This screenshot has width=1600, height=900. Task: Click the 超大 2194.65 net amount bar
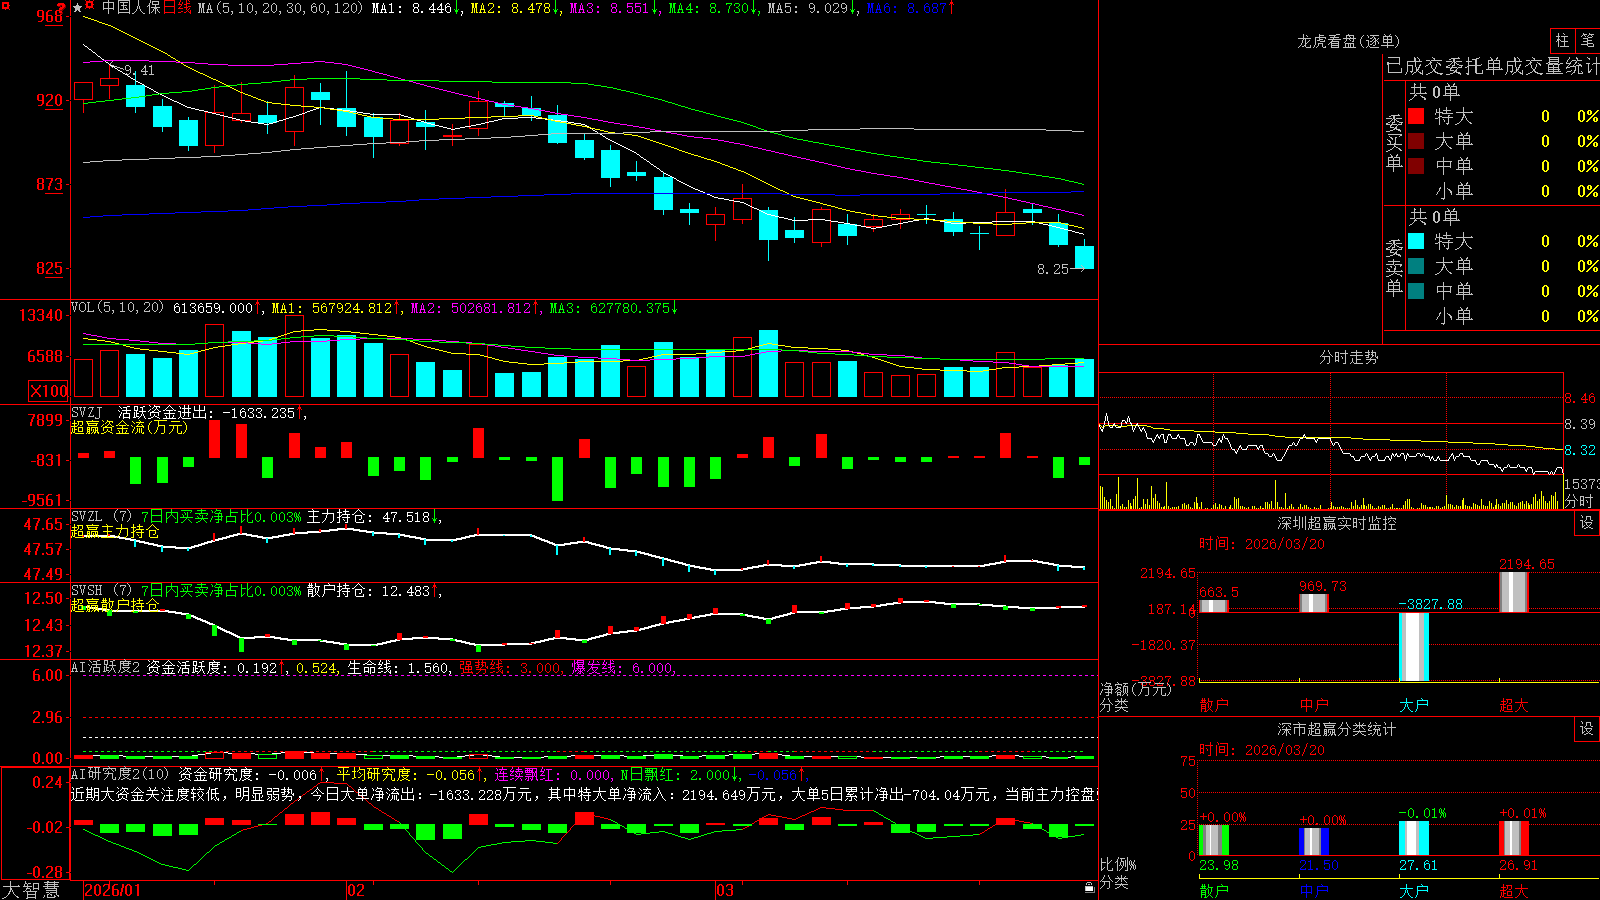click(1514, 592)
